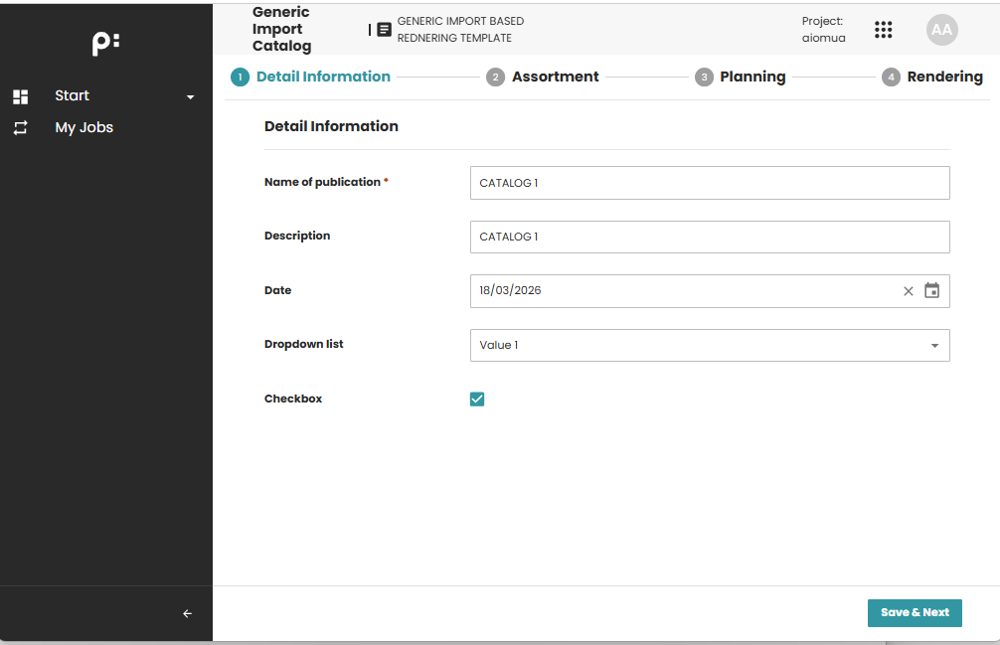Click step 1 circle for Detail Information
Viewport: 1000px width, 645px height.
(240, 77)
